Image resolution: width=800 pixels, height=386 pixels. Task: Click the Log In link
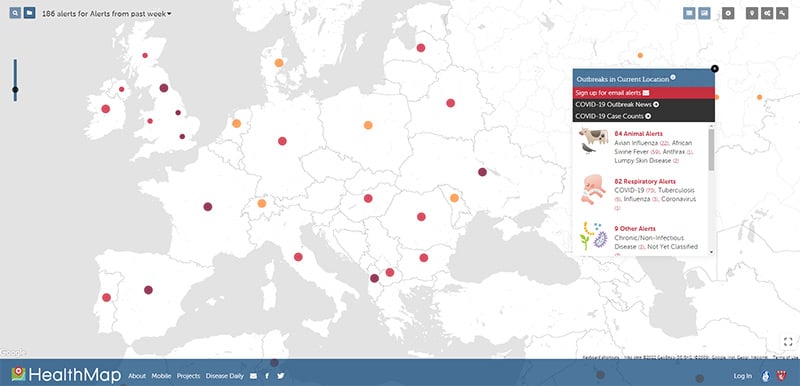pos(742,376)
